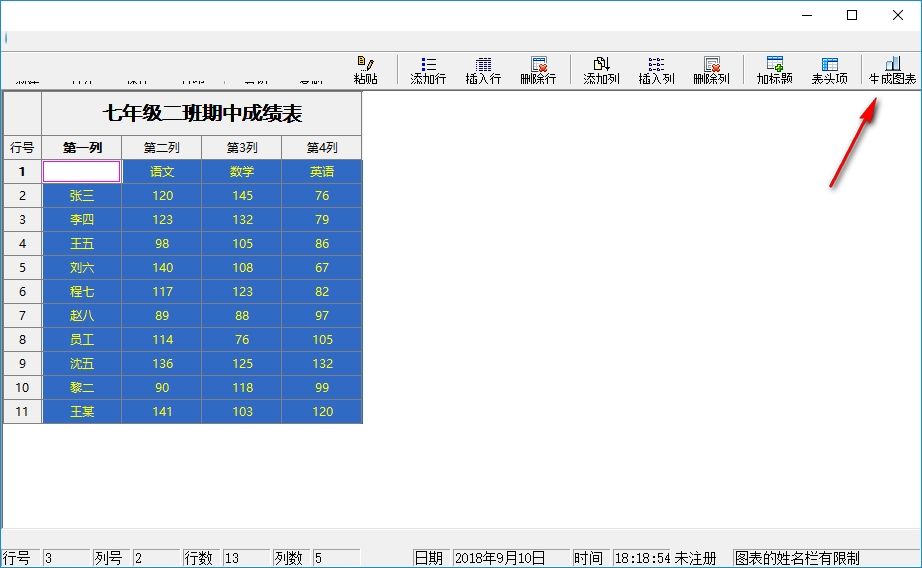
Task: Click 王某's 语文 score 141
Action: [162, 412]
